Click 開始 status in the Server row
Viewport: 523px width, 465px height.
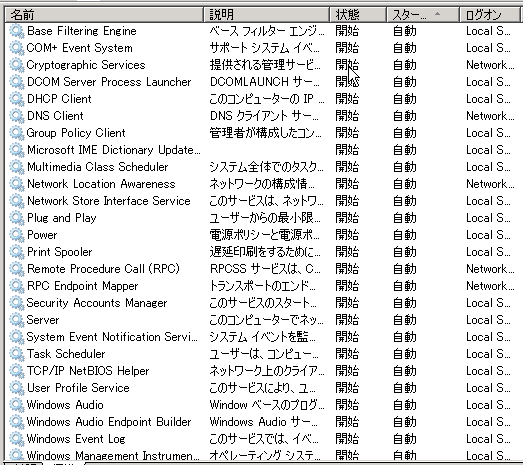click(x=347, y=320)
